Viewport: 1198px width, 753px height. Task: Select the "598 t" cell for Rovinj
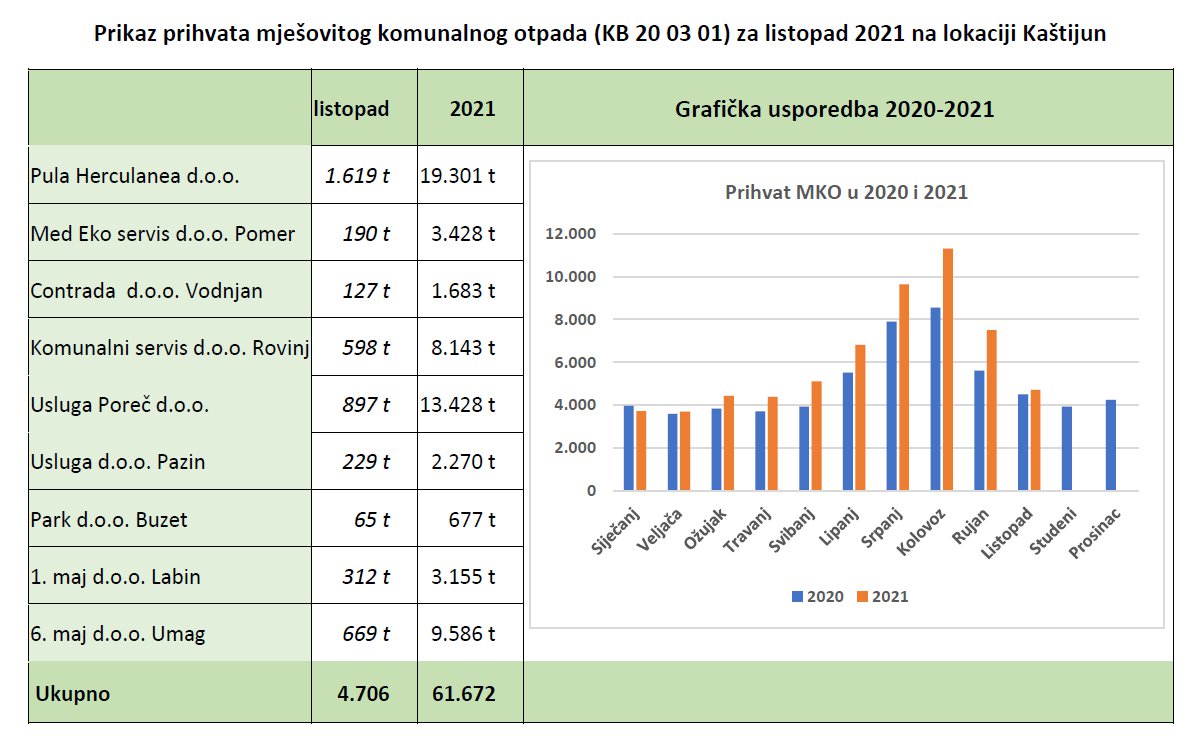pos(366,347)
